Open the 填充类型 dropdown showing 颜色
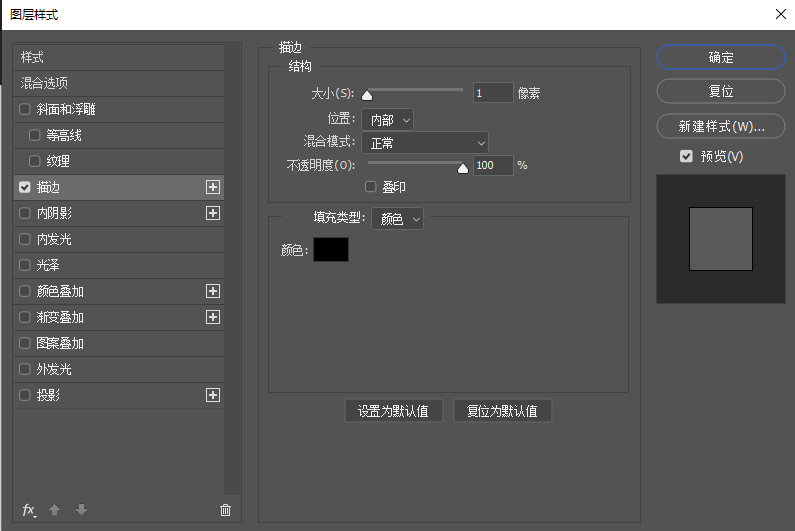Viewport: 795px width, 531px height. (398, 219)
